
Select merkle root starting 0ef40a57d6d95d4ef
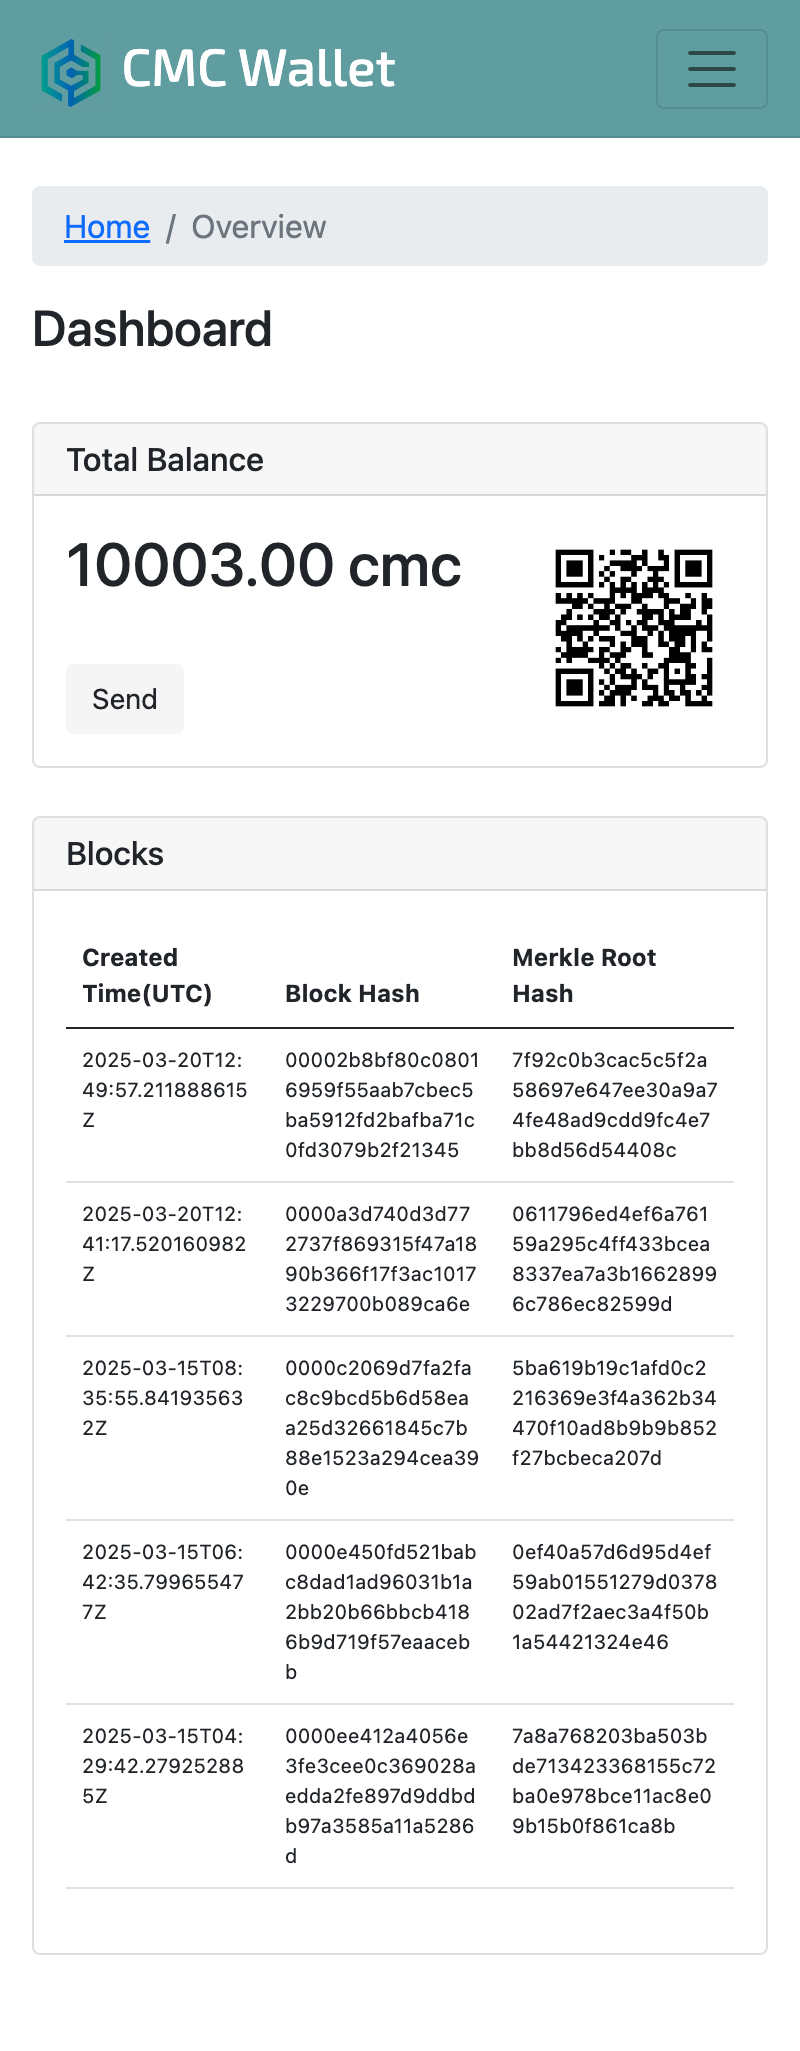pos(614,1597)
